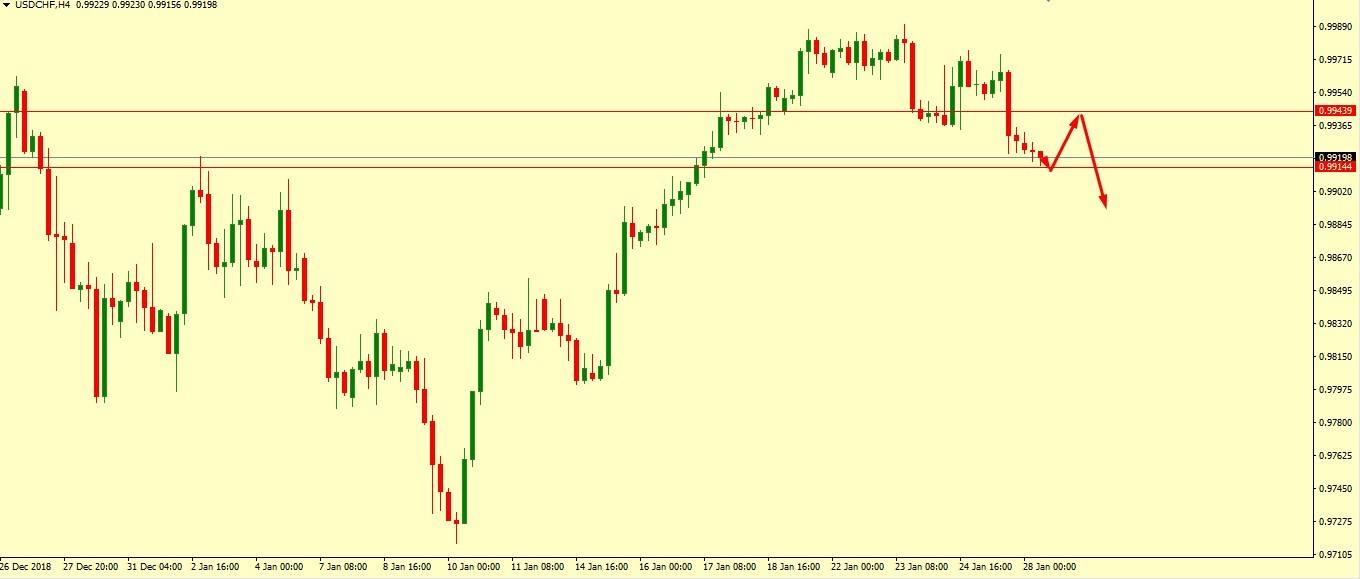Click the black 0.99198 current price tag
Image resolution: width=1360 pixels, height=579 pixels.
coord(1335,157)
